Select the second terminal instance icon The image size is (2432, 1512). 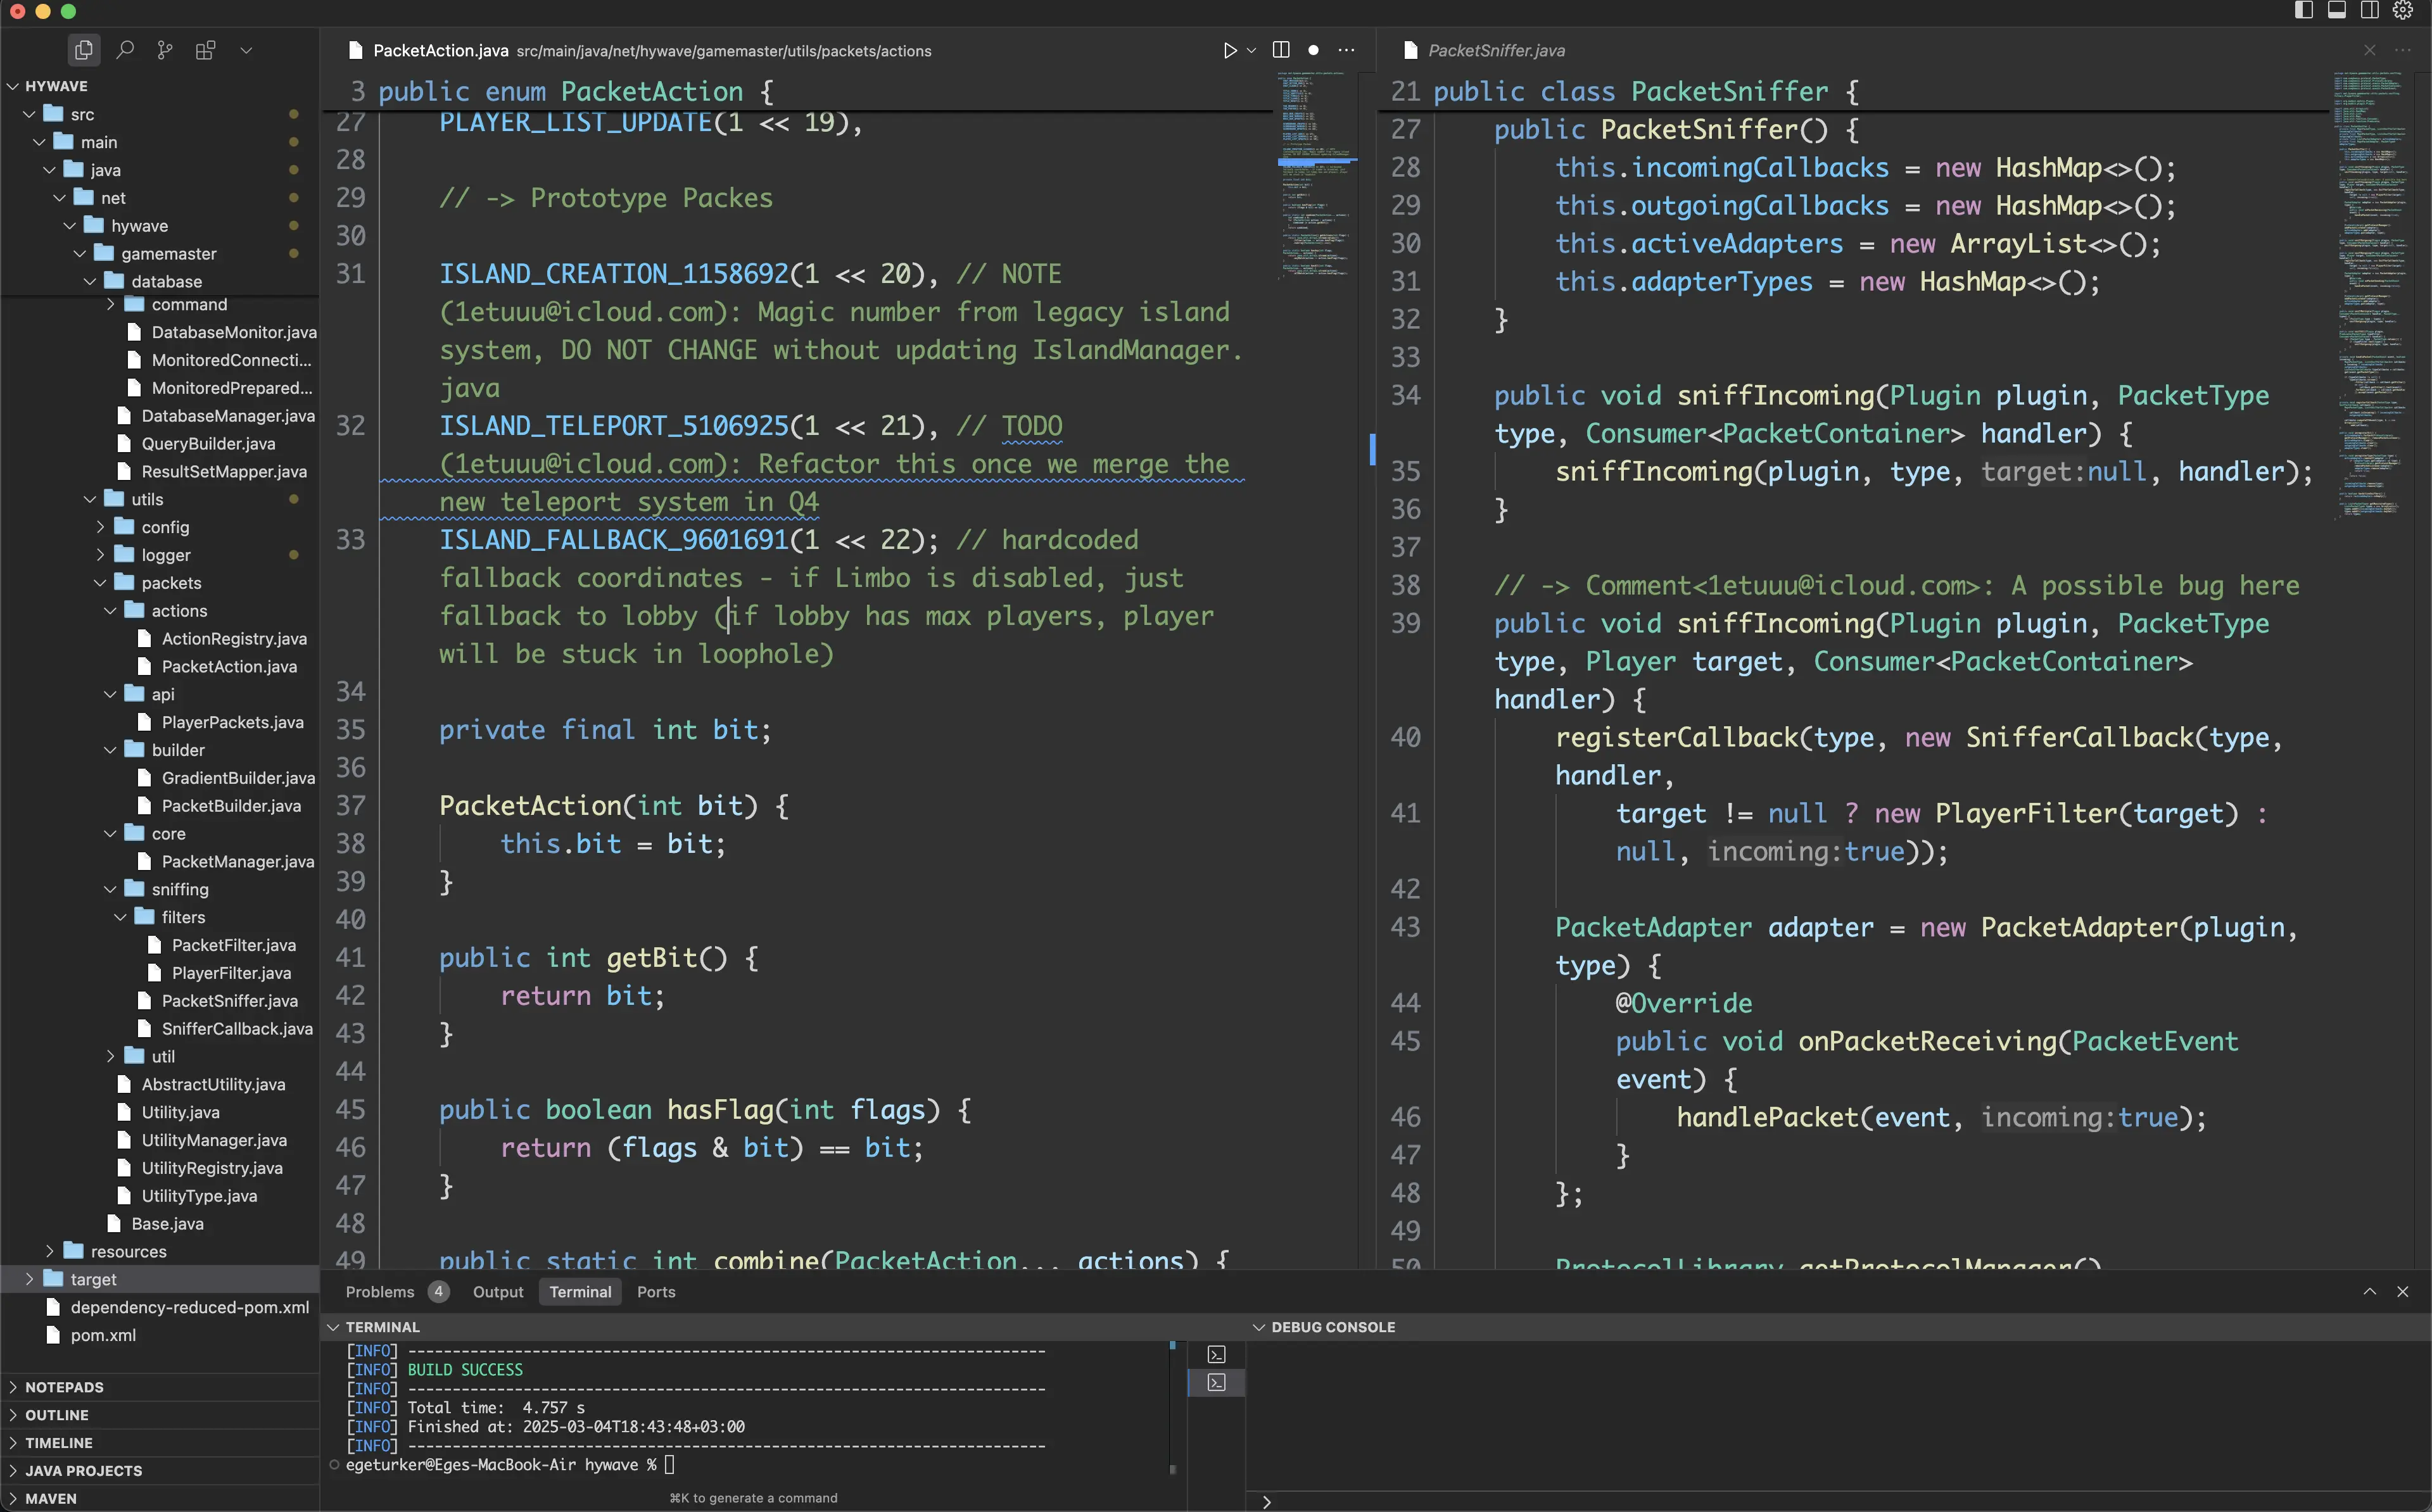pyautogui.click(x=1216, y=1382)
